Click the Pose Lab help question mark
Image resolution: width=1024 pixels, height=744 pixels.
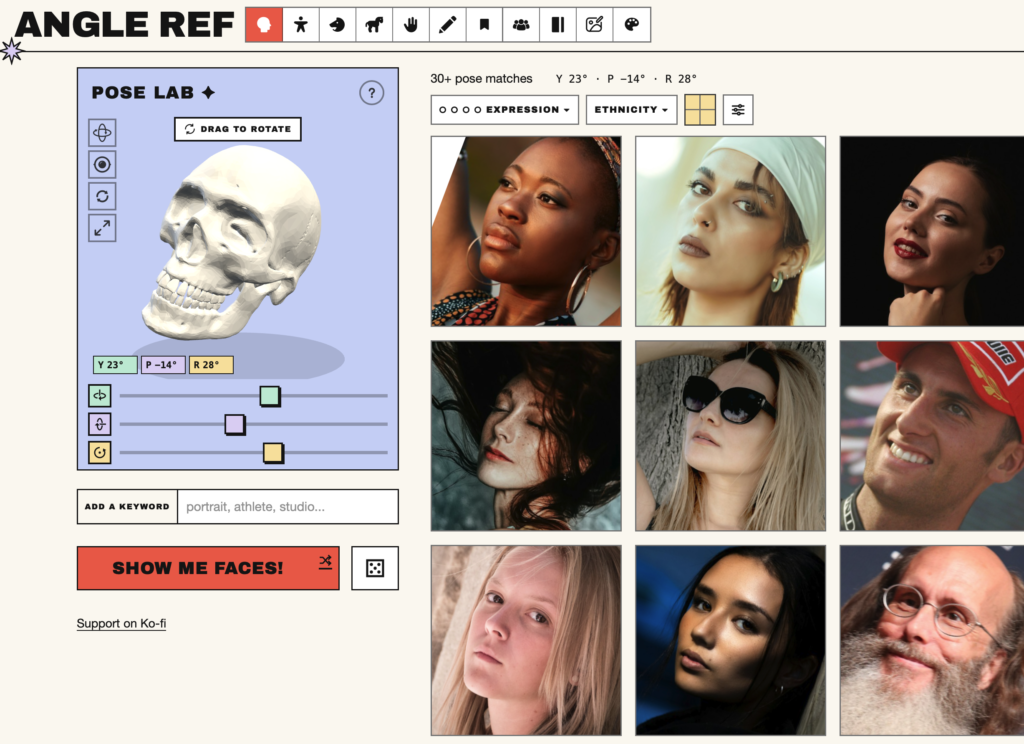(372, 93)
